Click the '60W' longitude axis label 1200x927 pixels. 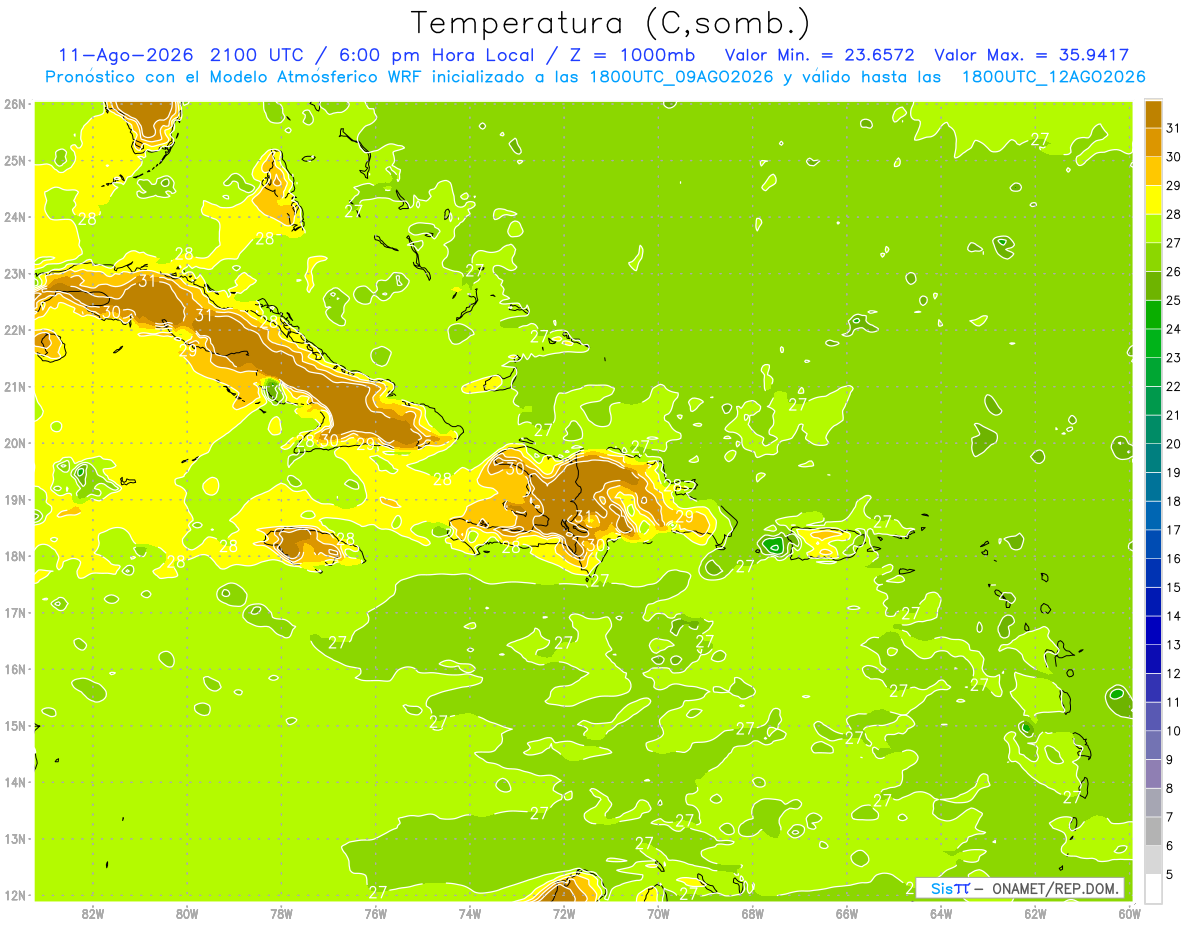[1129, 913]
